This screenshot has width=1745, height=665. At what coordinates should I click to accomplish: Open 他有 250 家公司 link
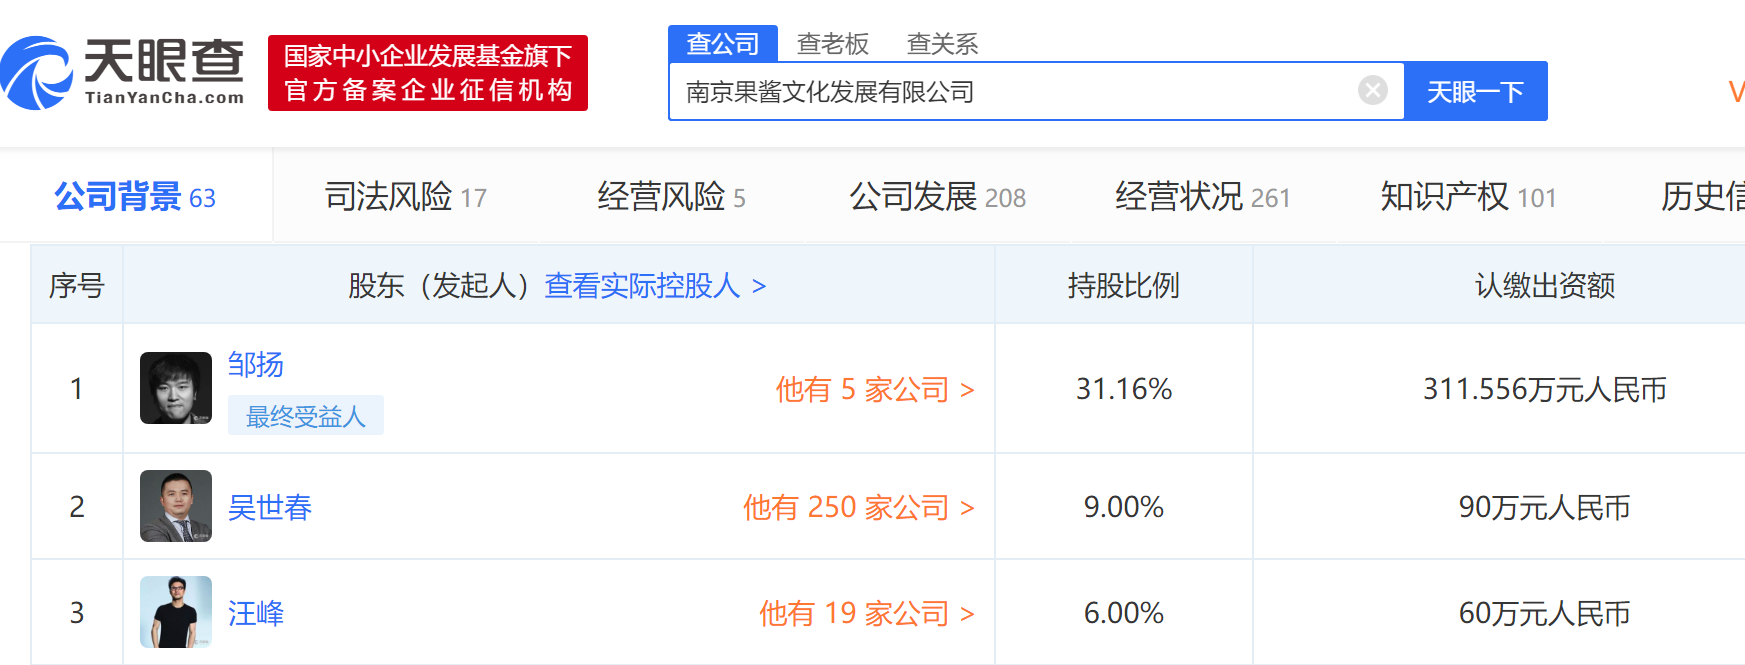tap(859, 507)
